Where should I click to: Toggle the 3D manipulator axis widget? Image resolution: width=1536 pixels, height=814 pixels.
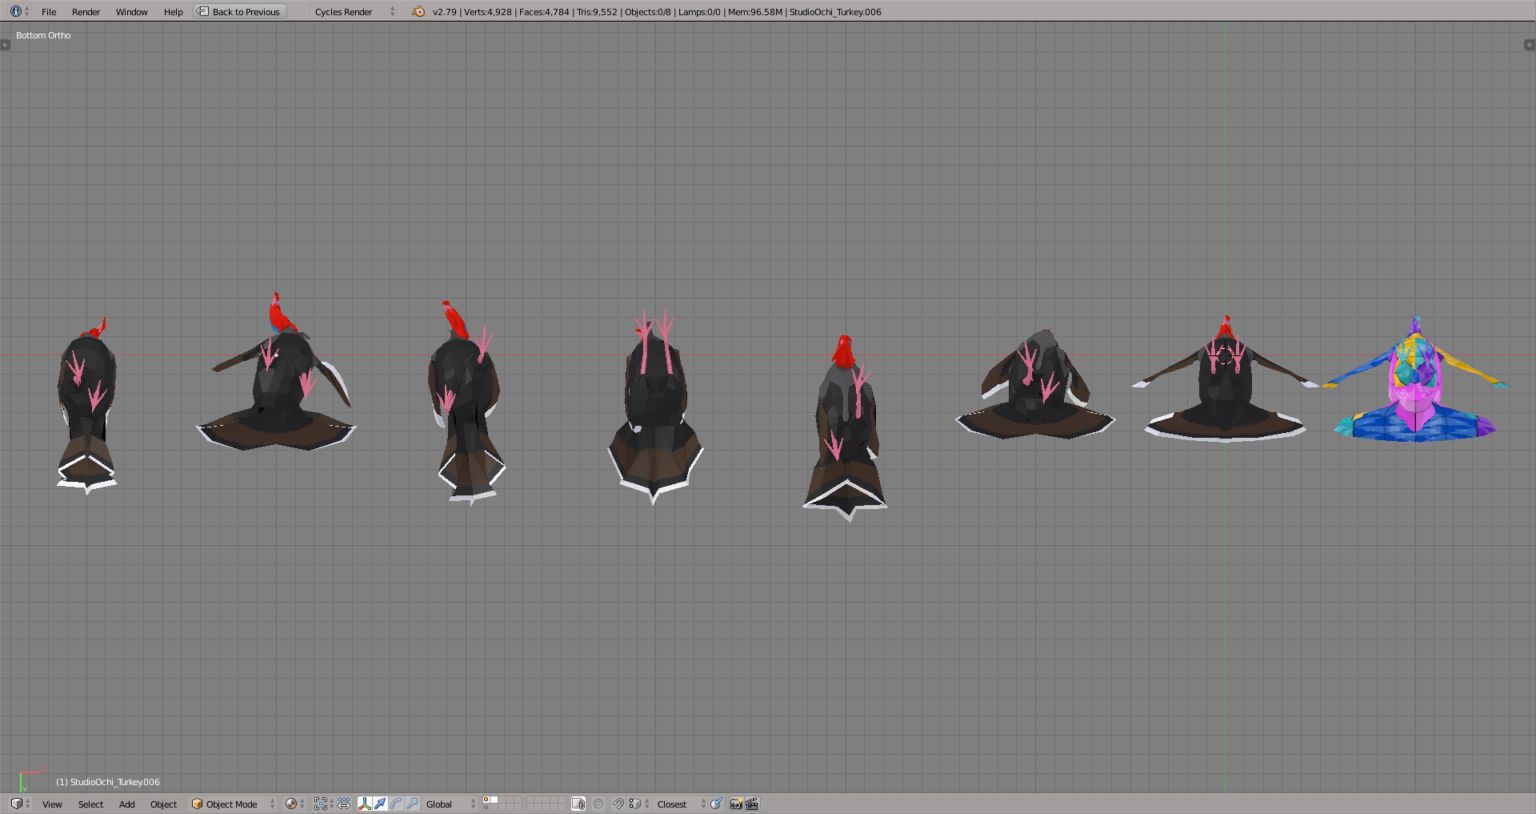364,803
